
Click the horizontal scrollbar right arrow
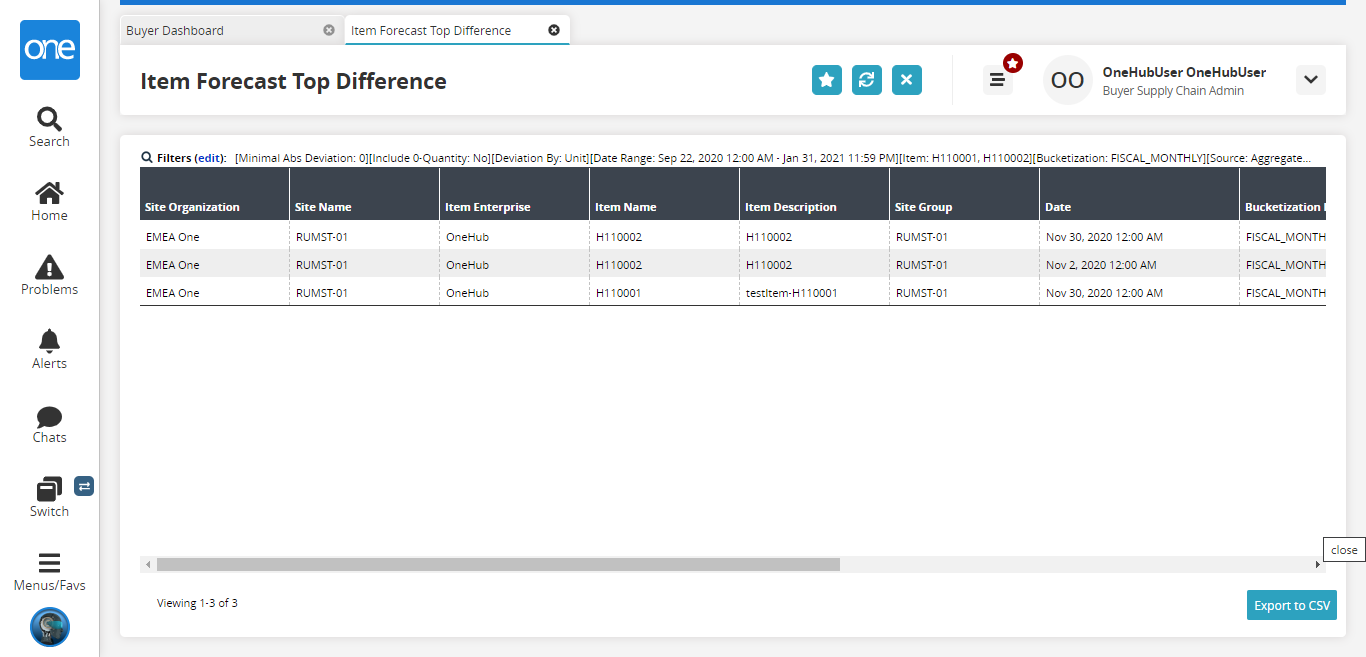[1317, 565]
